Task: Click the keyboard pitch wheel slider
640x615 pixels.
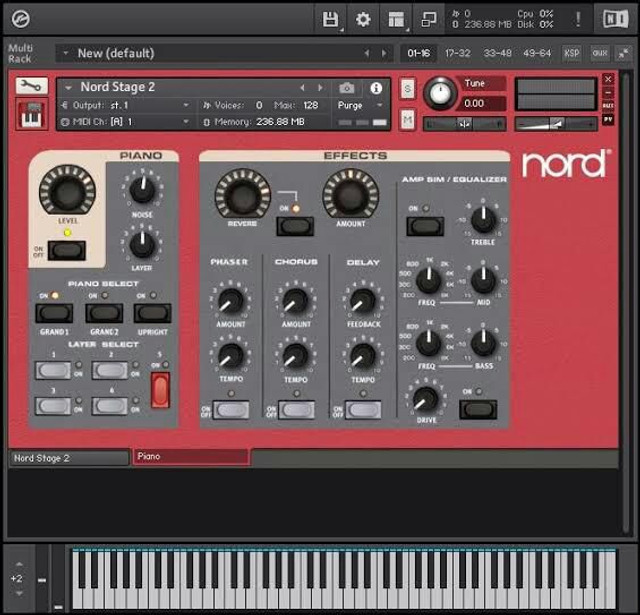Action: (x=42, y=578)
